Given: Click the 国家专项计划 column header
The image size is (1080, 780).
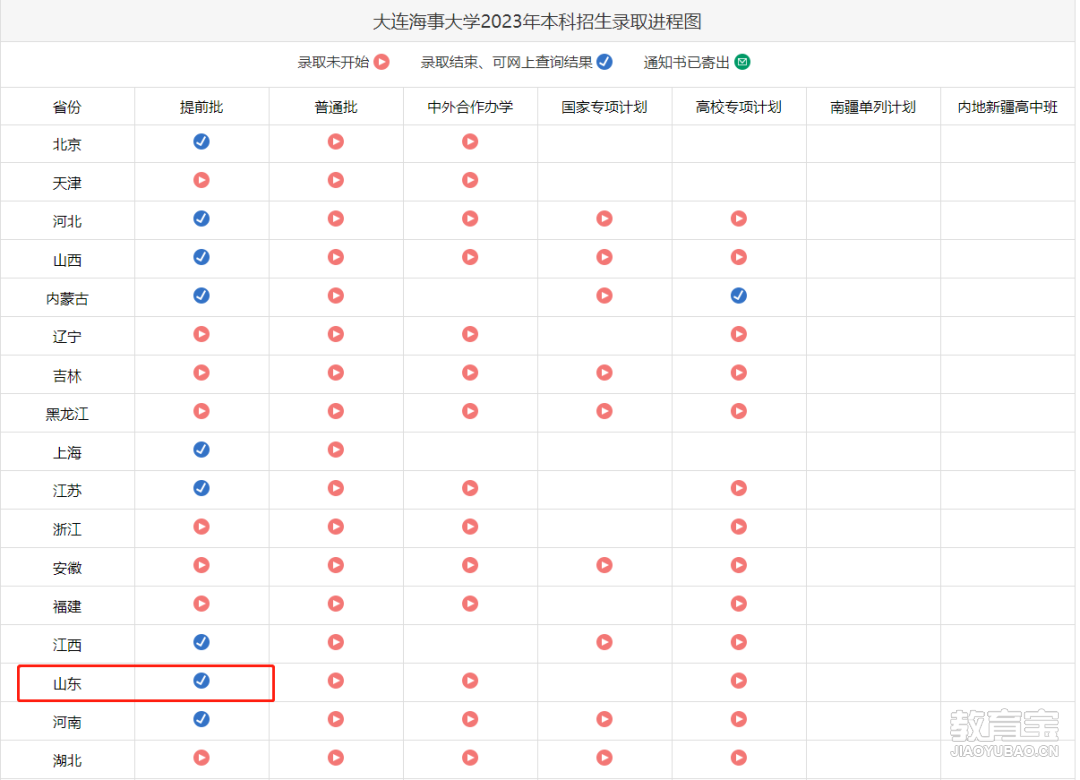Looking at the screenshot, I should 604,107.
